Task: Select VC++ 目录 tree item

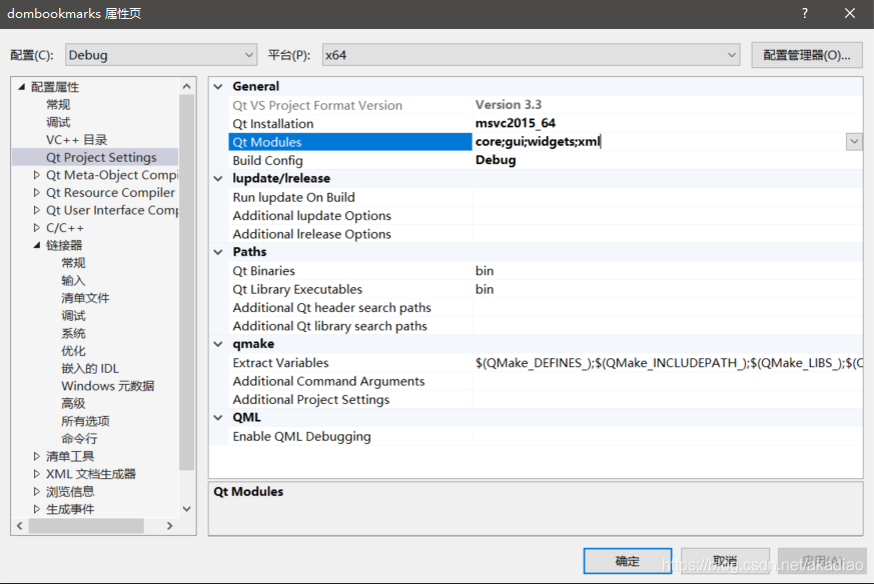Action: (x=76, y=140)
